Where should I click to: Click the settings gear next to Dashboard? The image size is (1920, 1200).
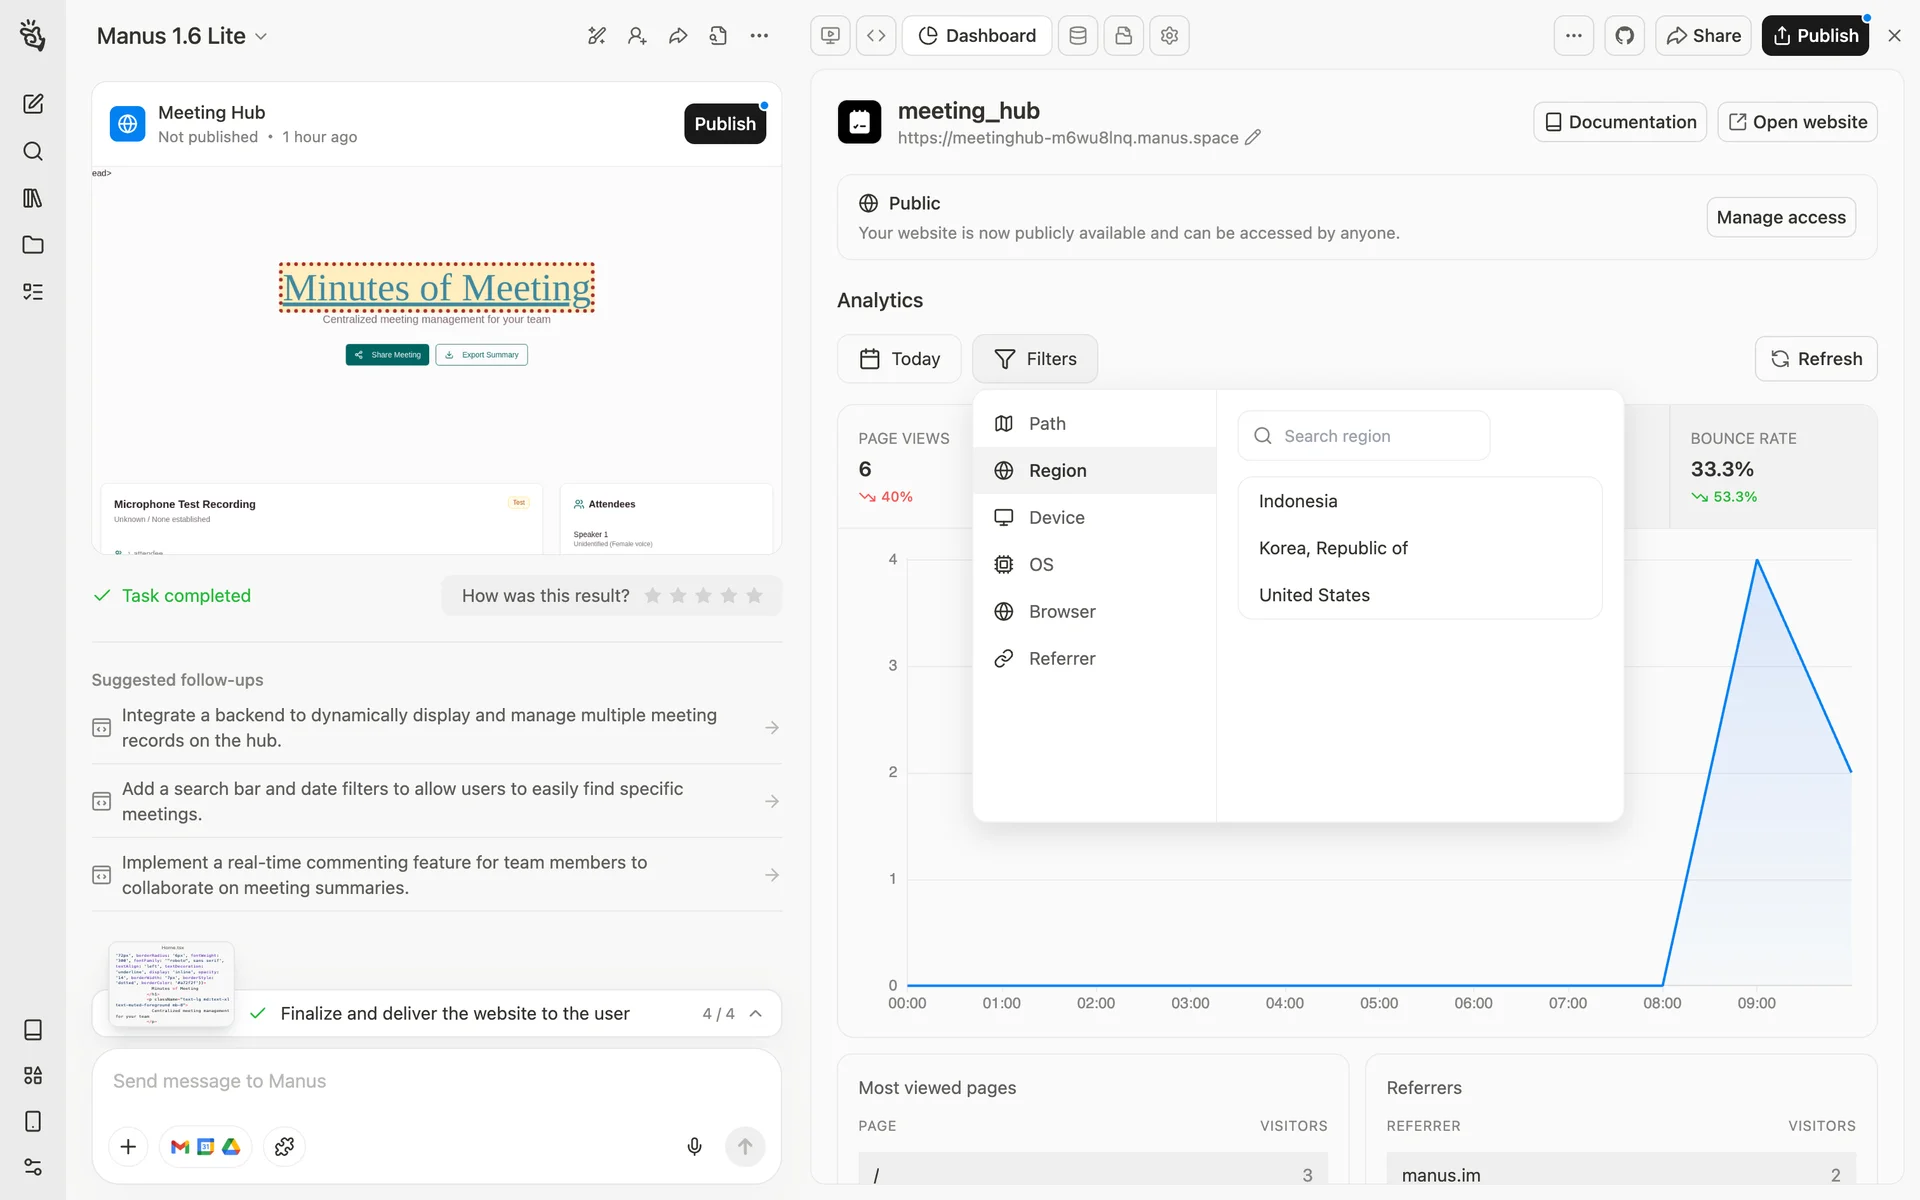pos(1169,36)
